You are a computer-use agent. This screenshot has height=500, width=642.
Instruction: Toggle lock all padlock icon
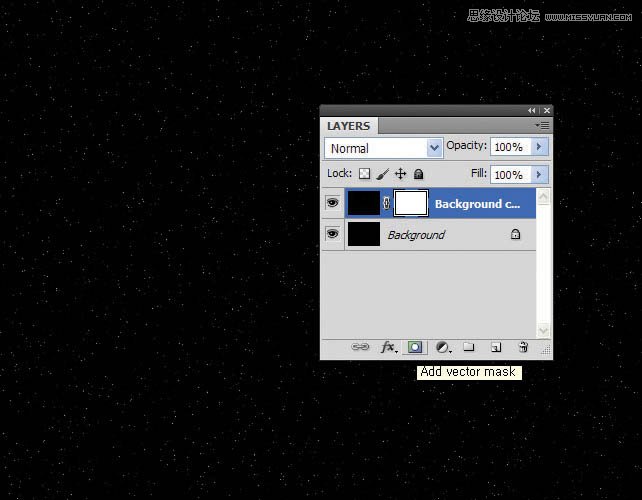tap(418, 174)
